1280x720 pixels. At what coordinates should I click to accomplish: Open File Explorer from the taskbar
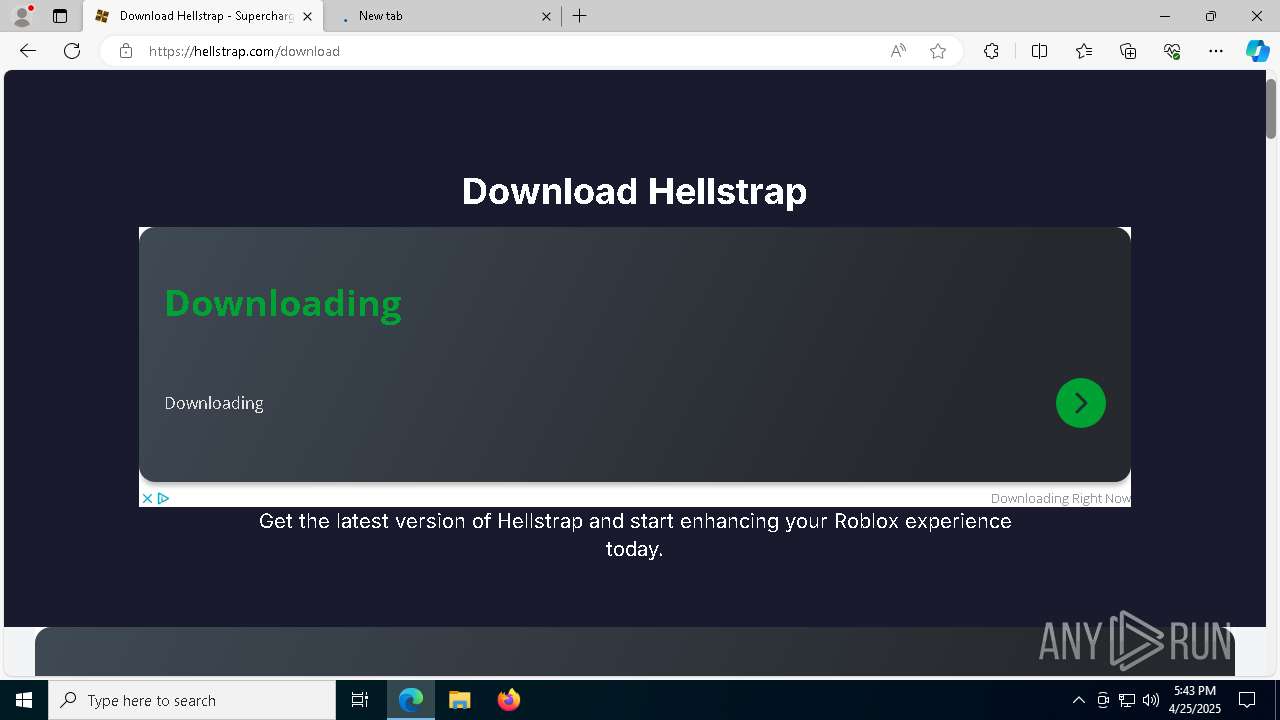coord(459,700)
